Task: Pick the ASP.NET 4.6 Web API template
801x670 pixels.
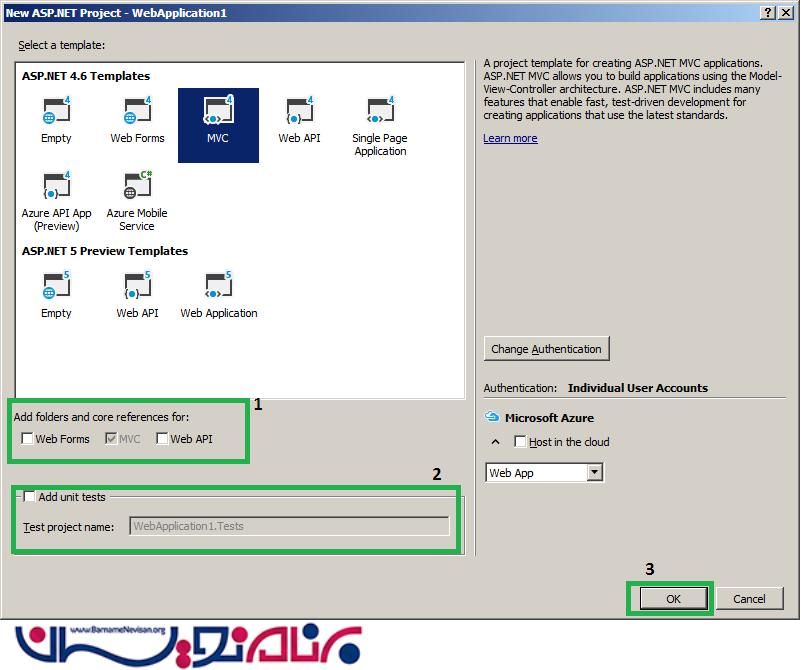Action: click(x=299, y=121)
